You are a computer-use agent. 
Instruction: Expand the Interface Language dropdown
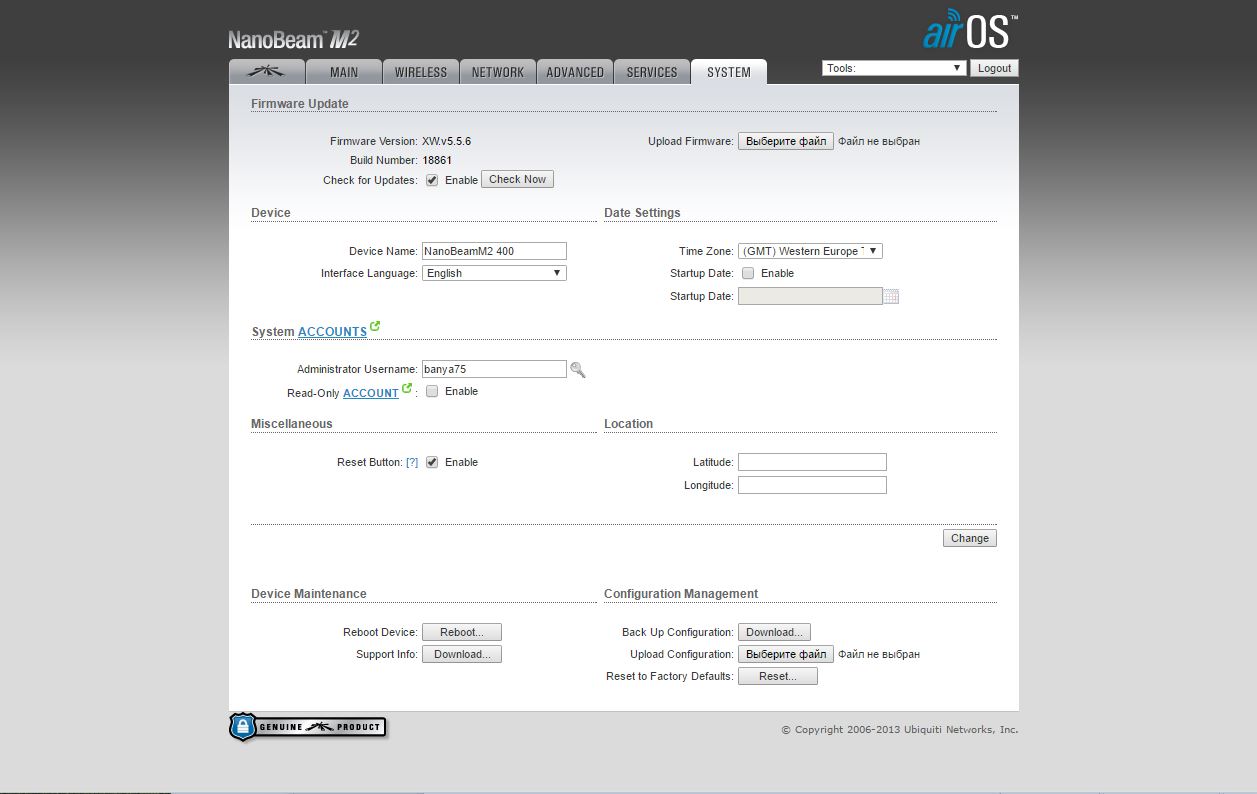(x=494, y=273)
